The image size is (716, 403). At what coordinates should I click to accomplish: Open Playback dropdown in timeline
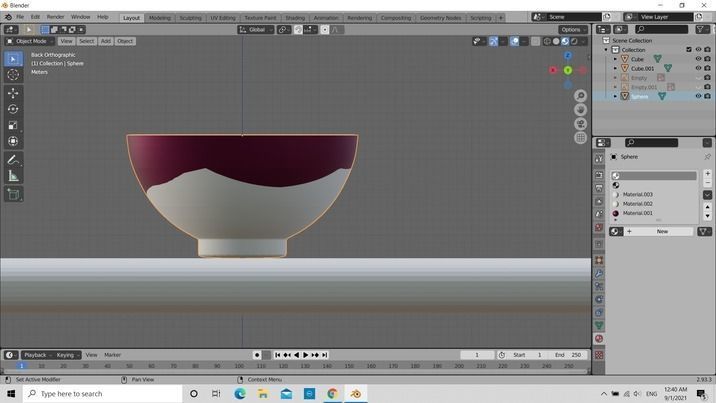click(x=36, y=355)
